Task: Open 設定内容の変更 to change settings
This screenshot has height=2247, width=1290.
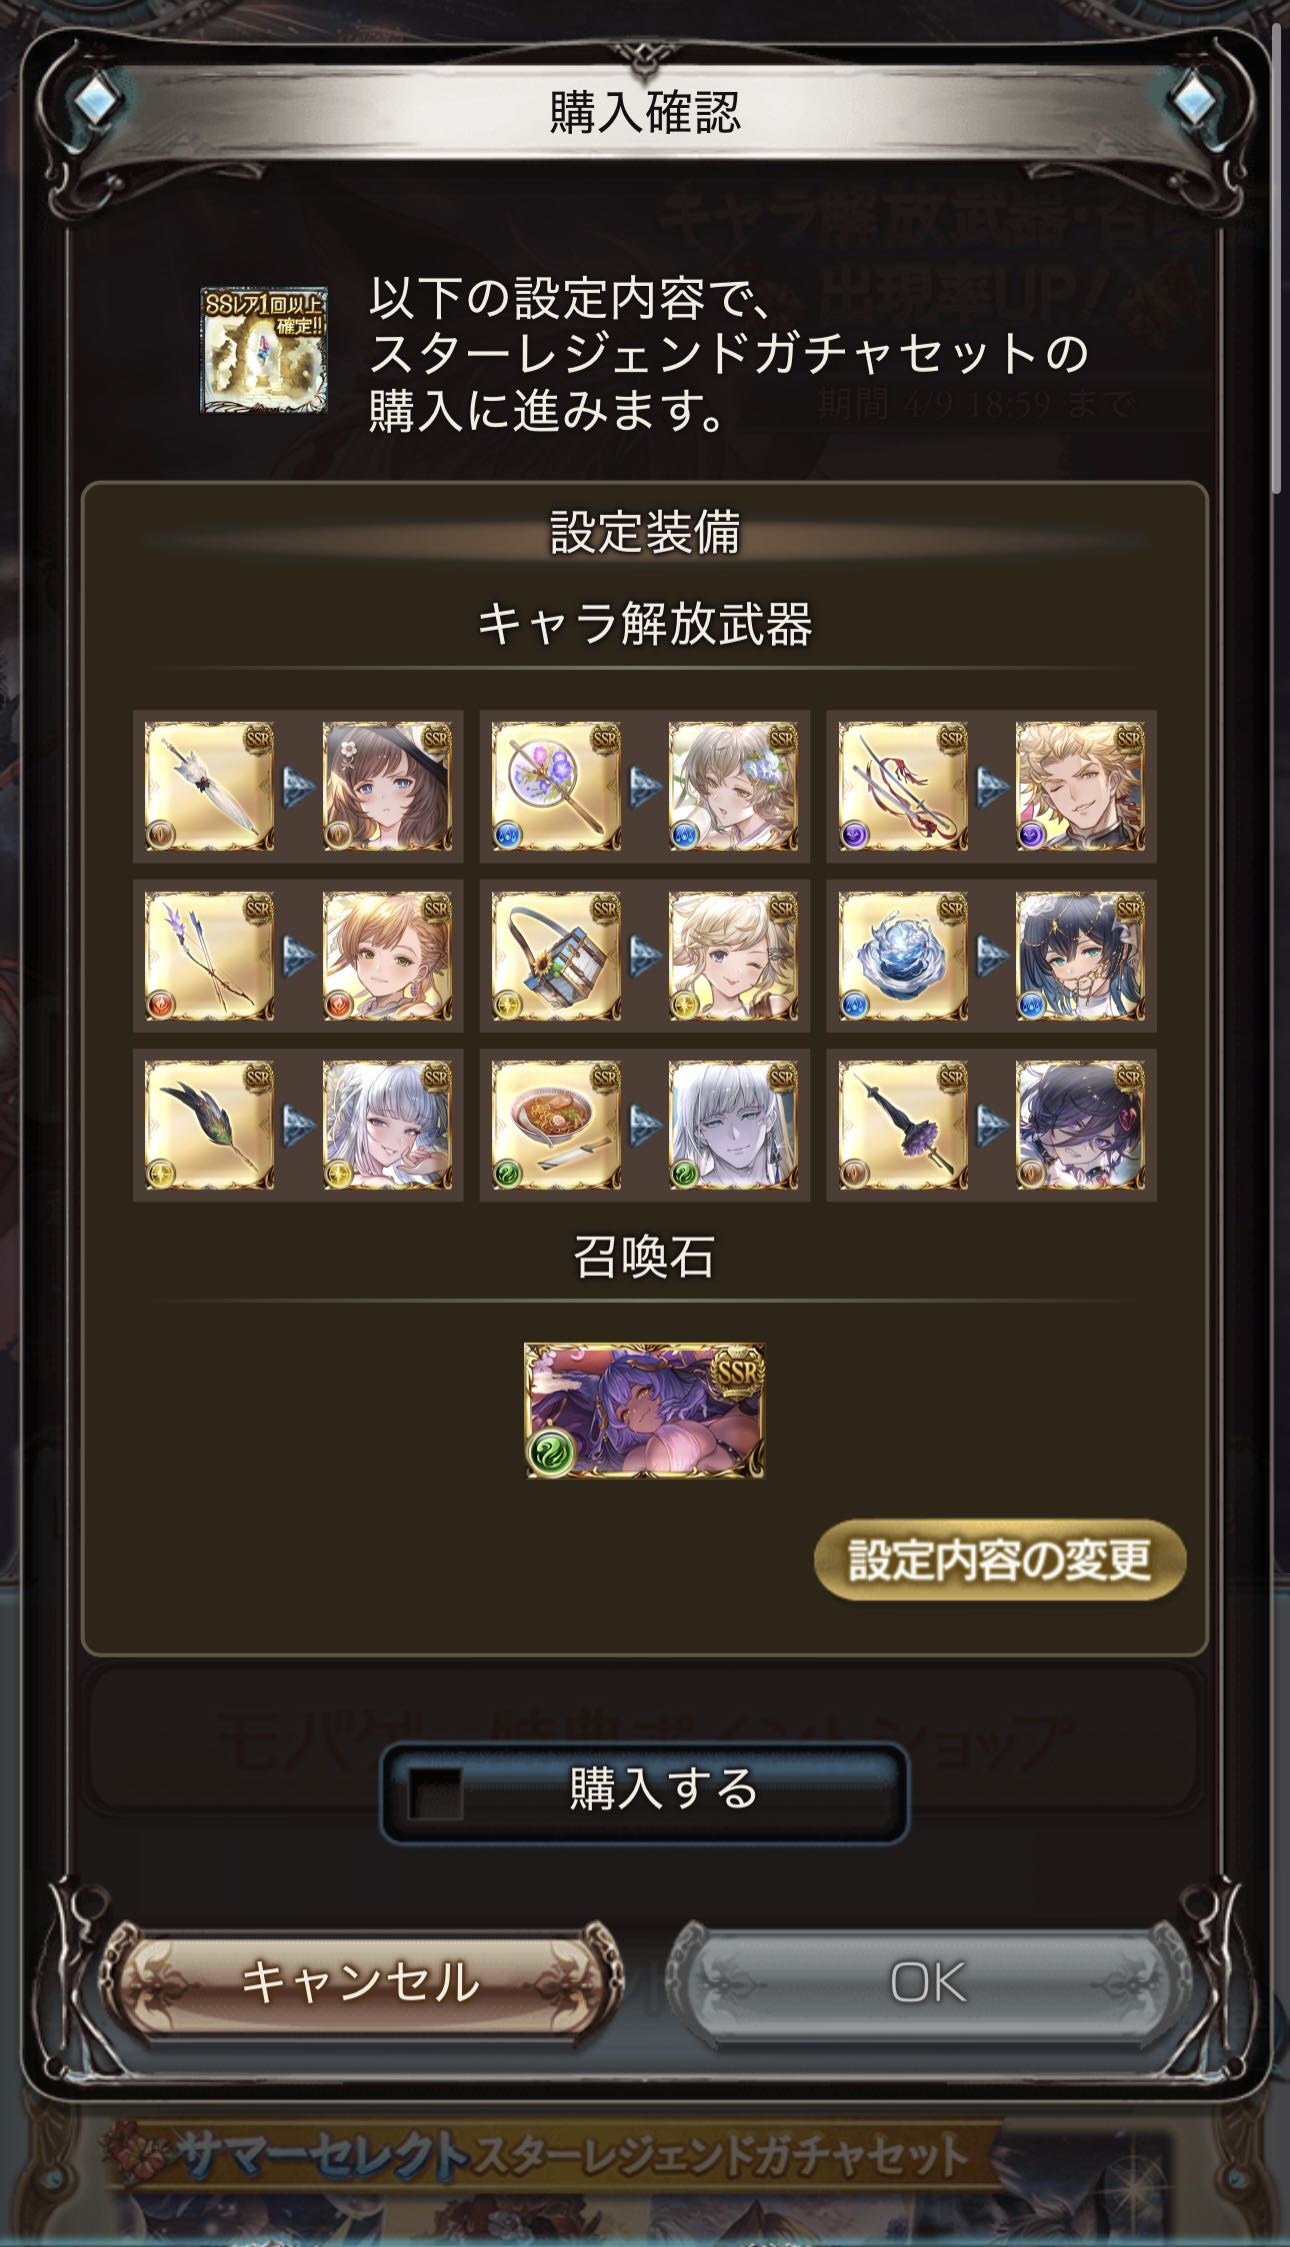Action: pos(999,1559)
